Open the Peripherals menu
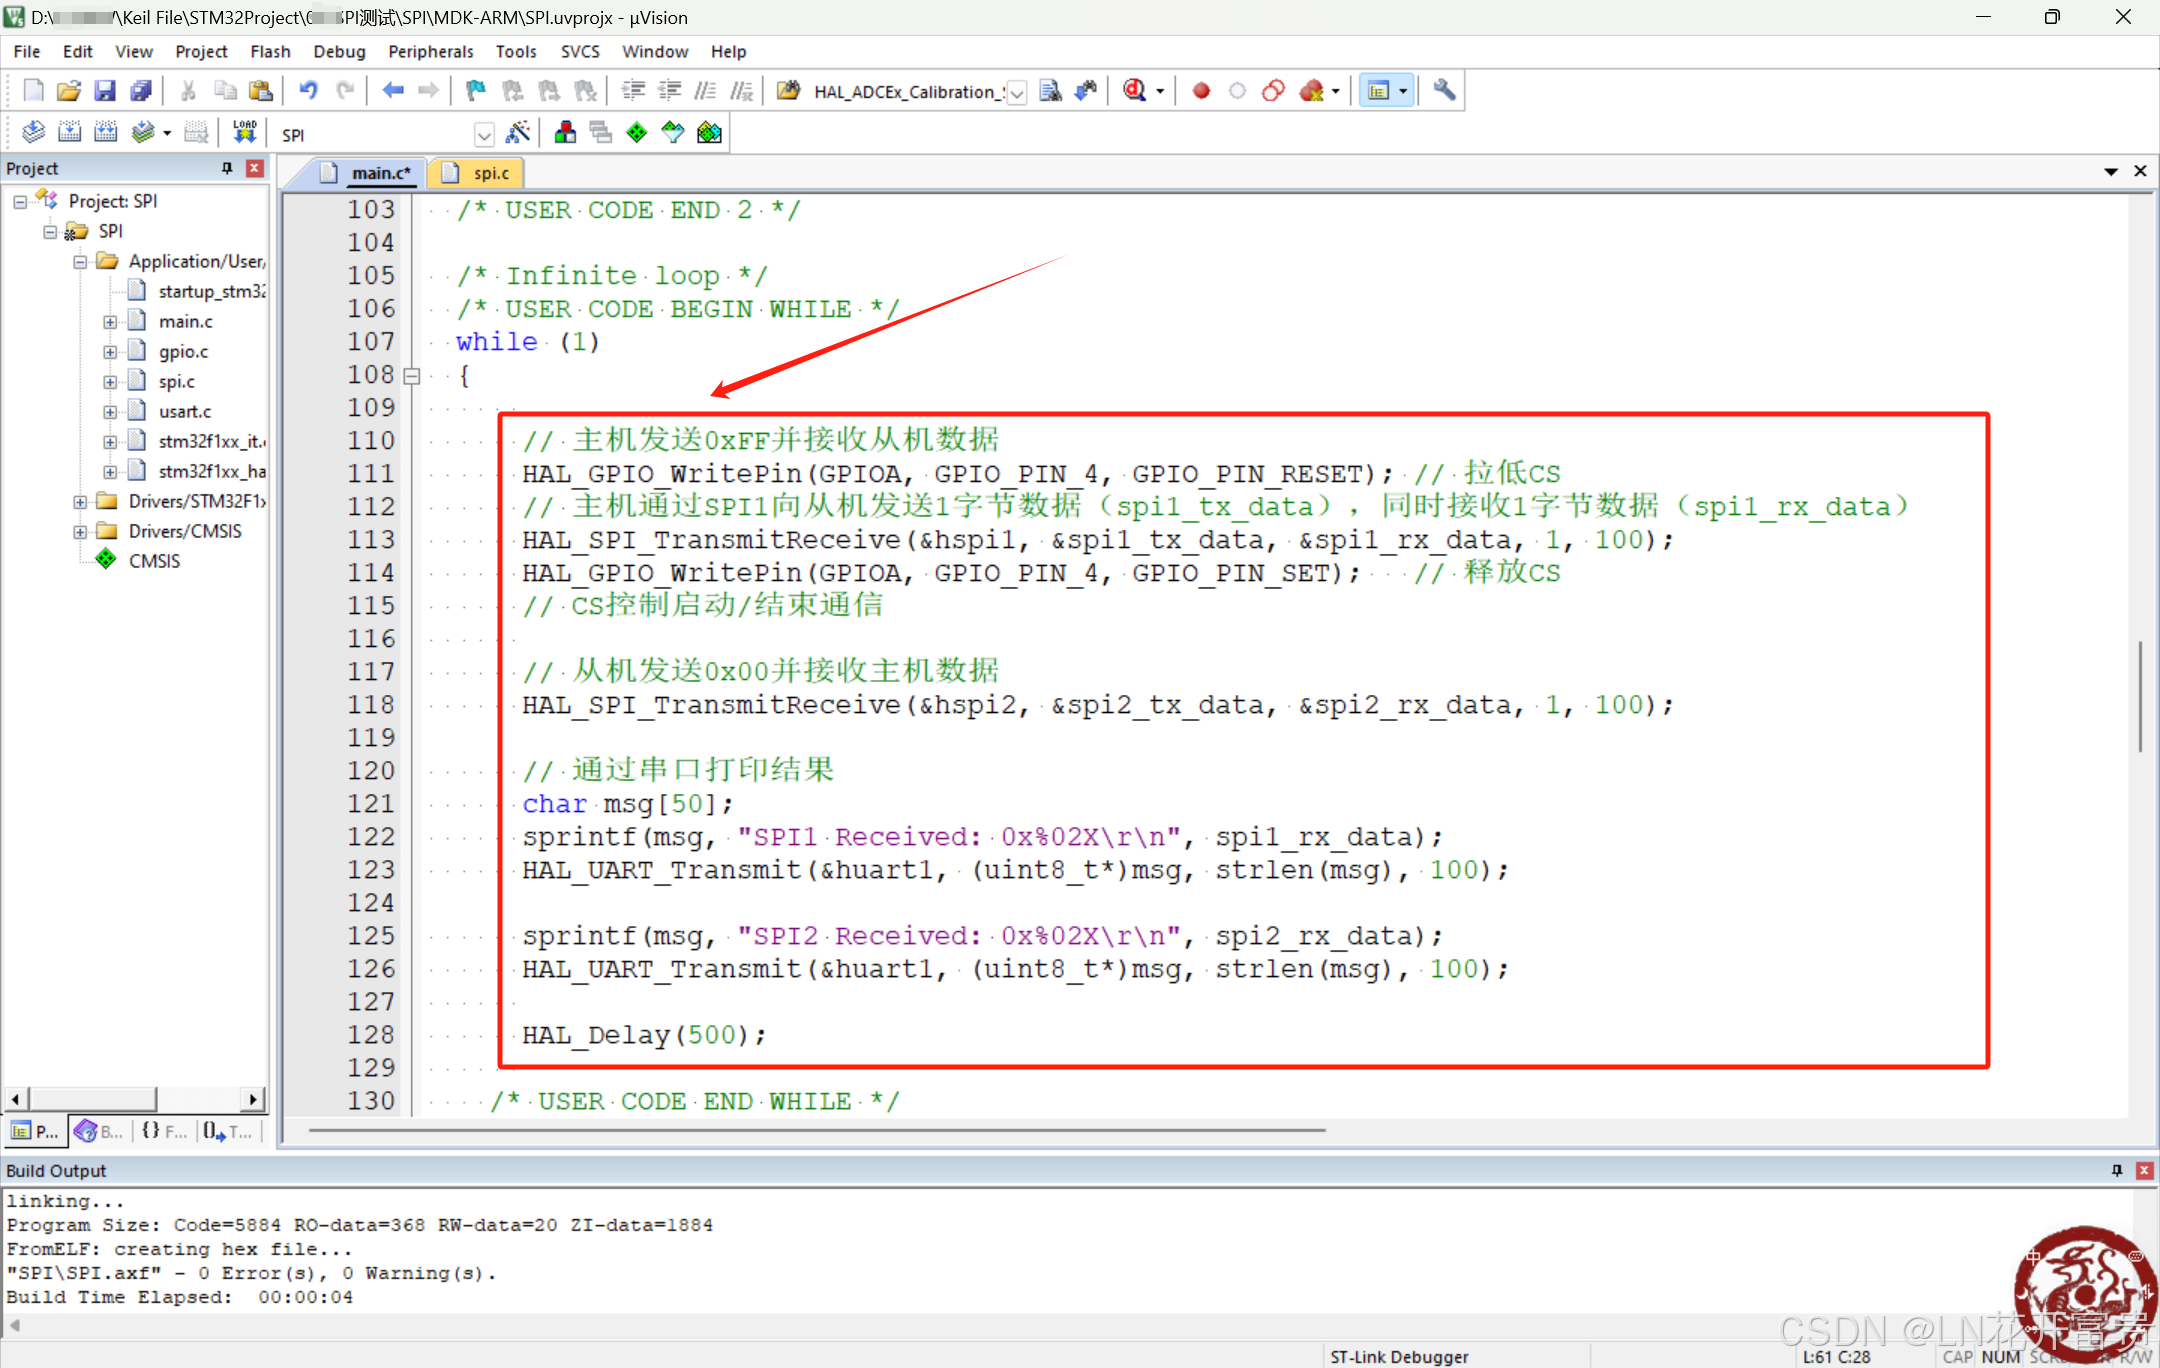 [430, 51]
